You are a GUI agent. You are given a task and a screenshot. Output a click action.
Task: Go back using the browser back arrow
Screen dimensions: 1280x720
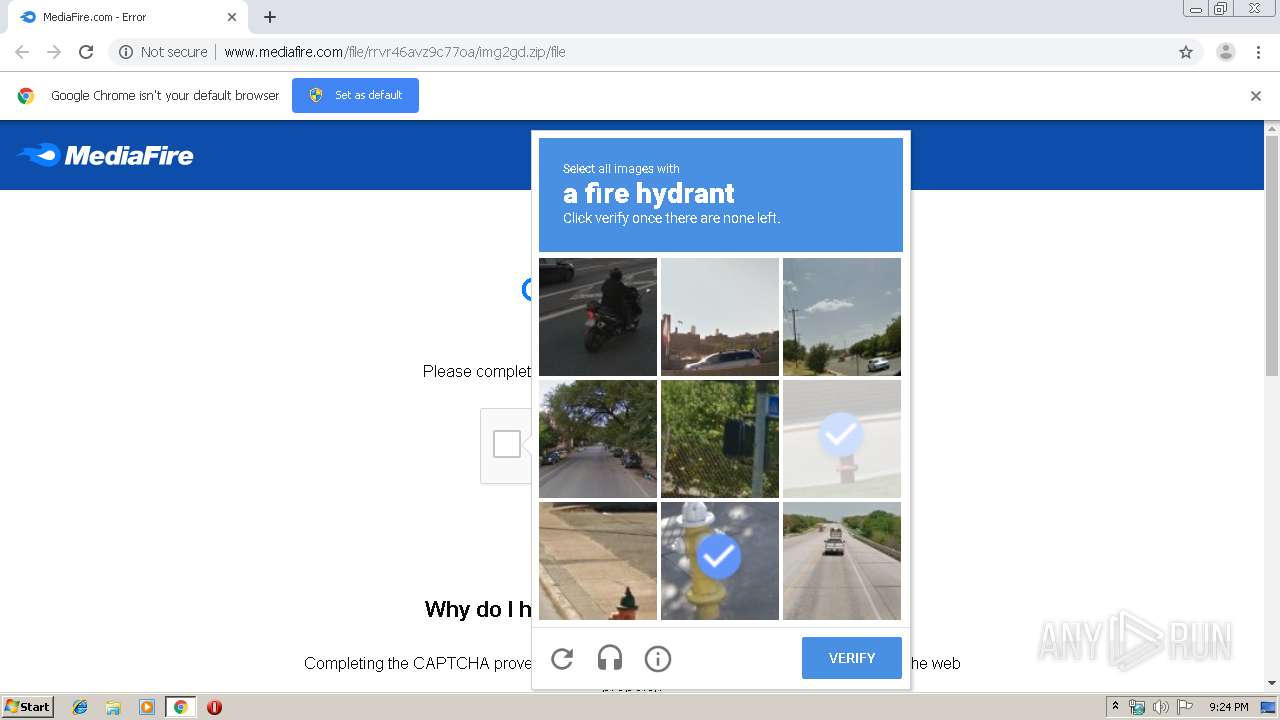[x=22, y=52]
